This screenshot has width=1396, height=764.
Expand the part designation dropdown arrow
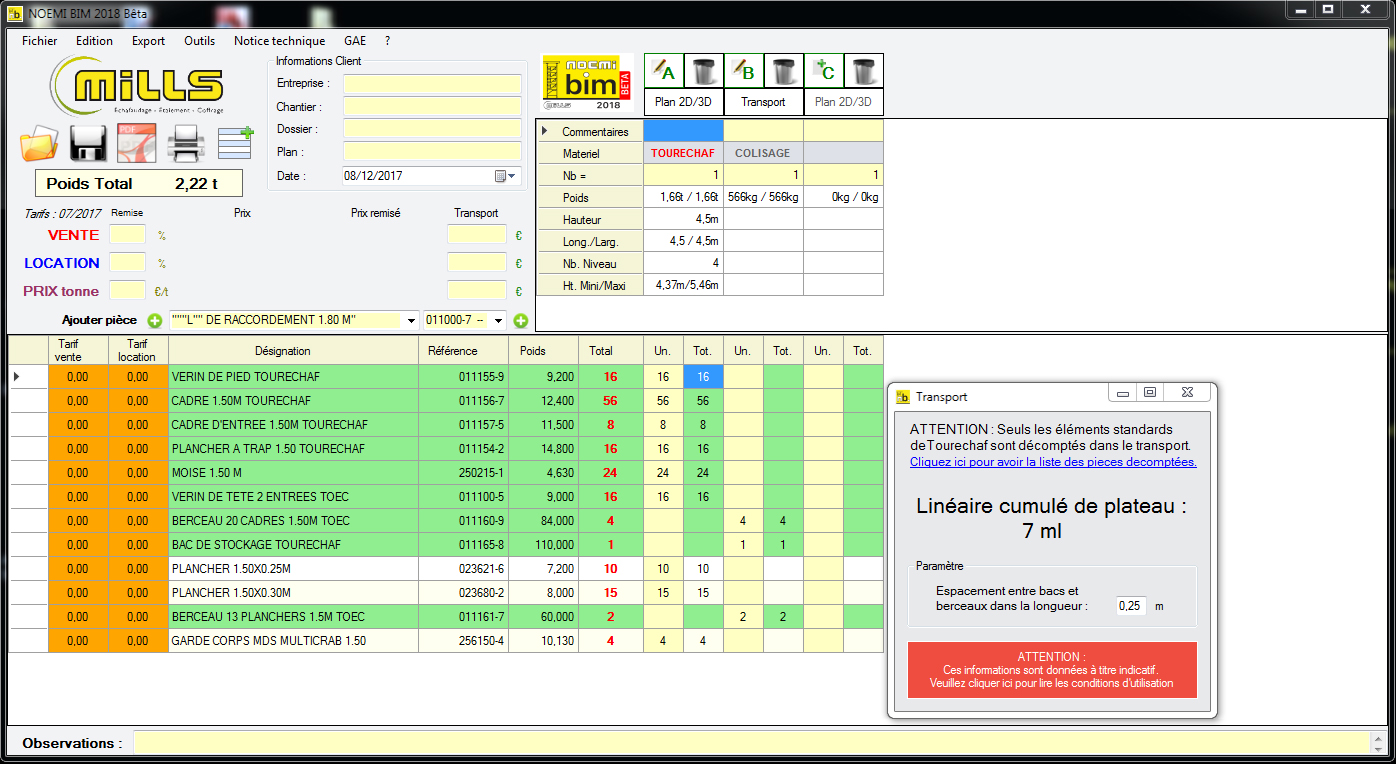pos(410,321)
